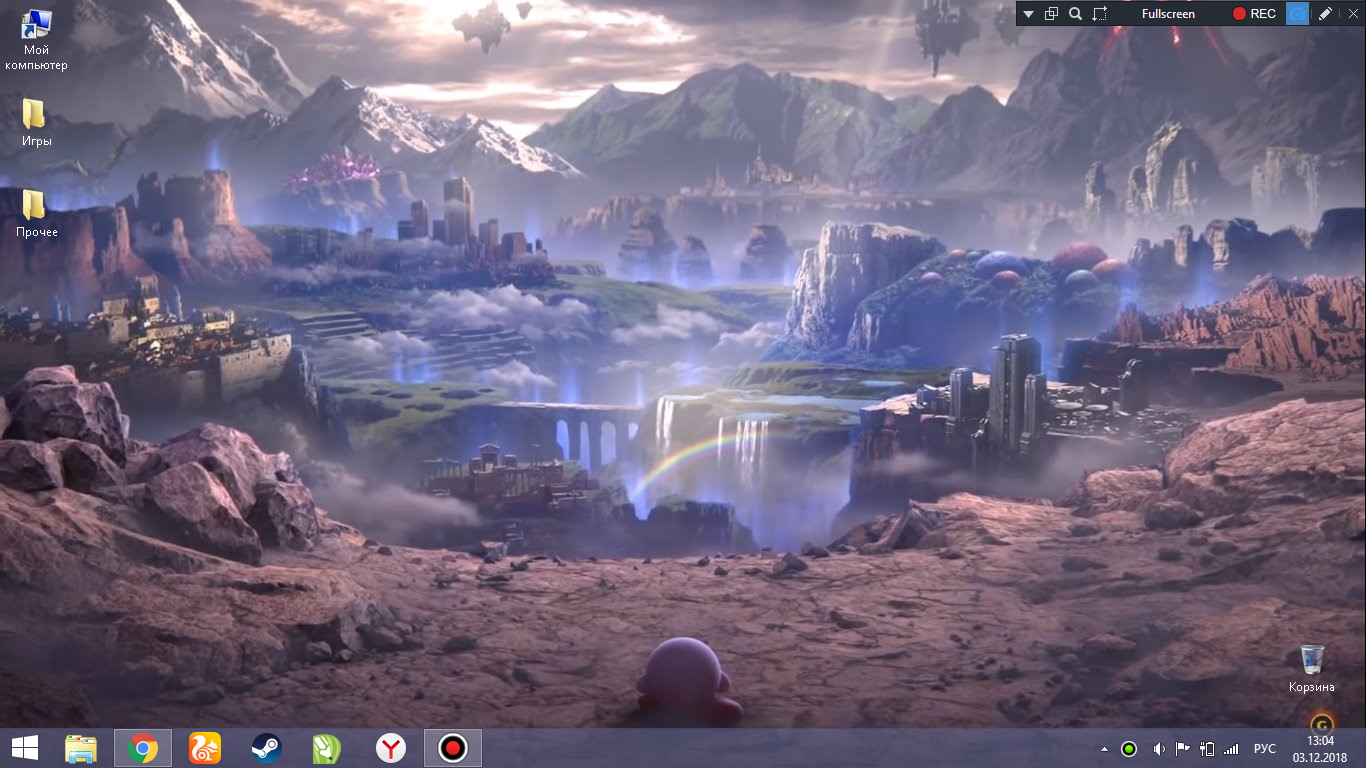The width and height of the screenshot is (1366, 768).
Task: Open Yandex Browser from the taskbar
Action: 391,748
